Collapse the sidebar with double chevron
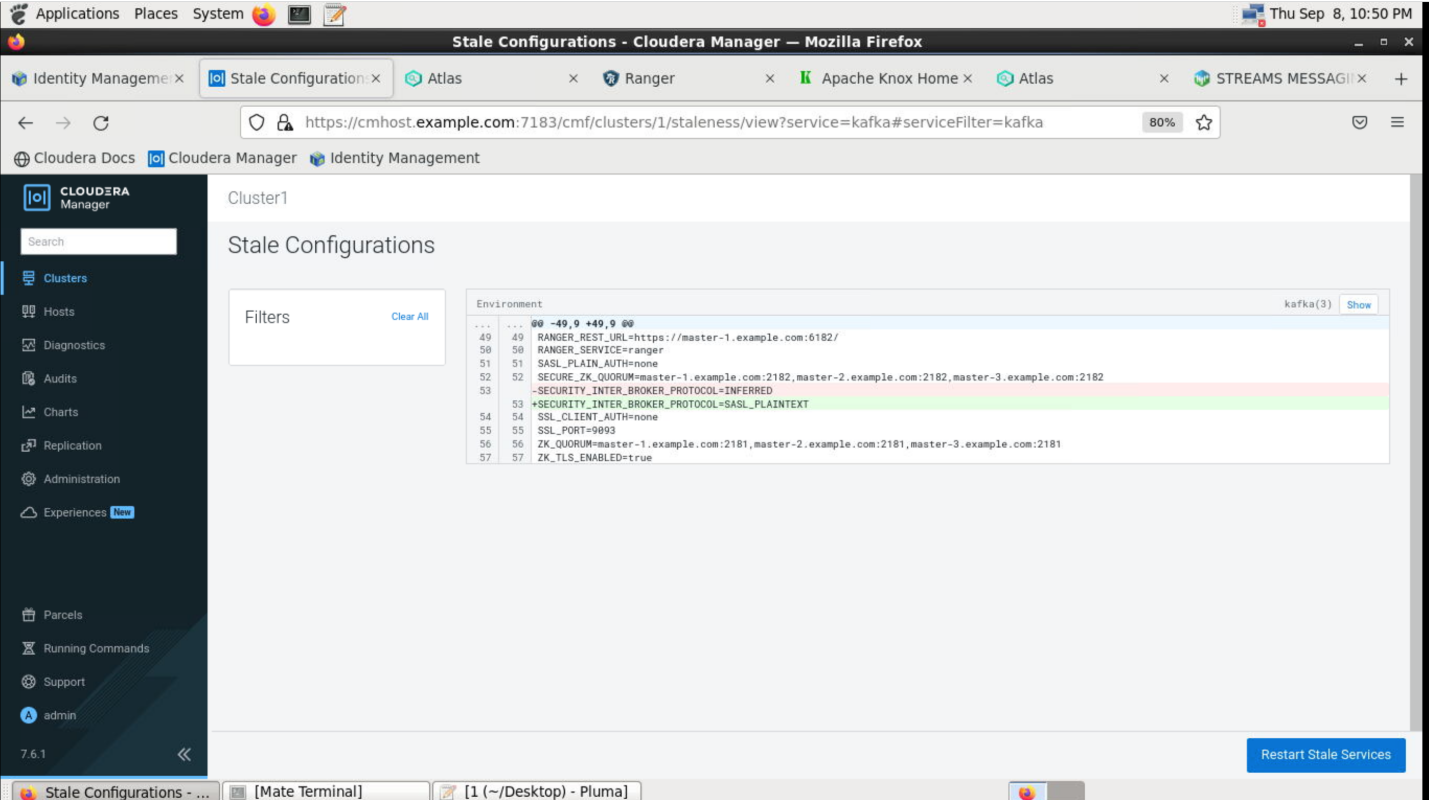 [184, 754]
